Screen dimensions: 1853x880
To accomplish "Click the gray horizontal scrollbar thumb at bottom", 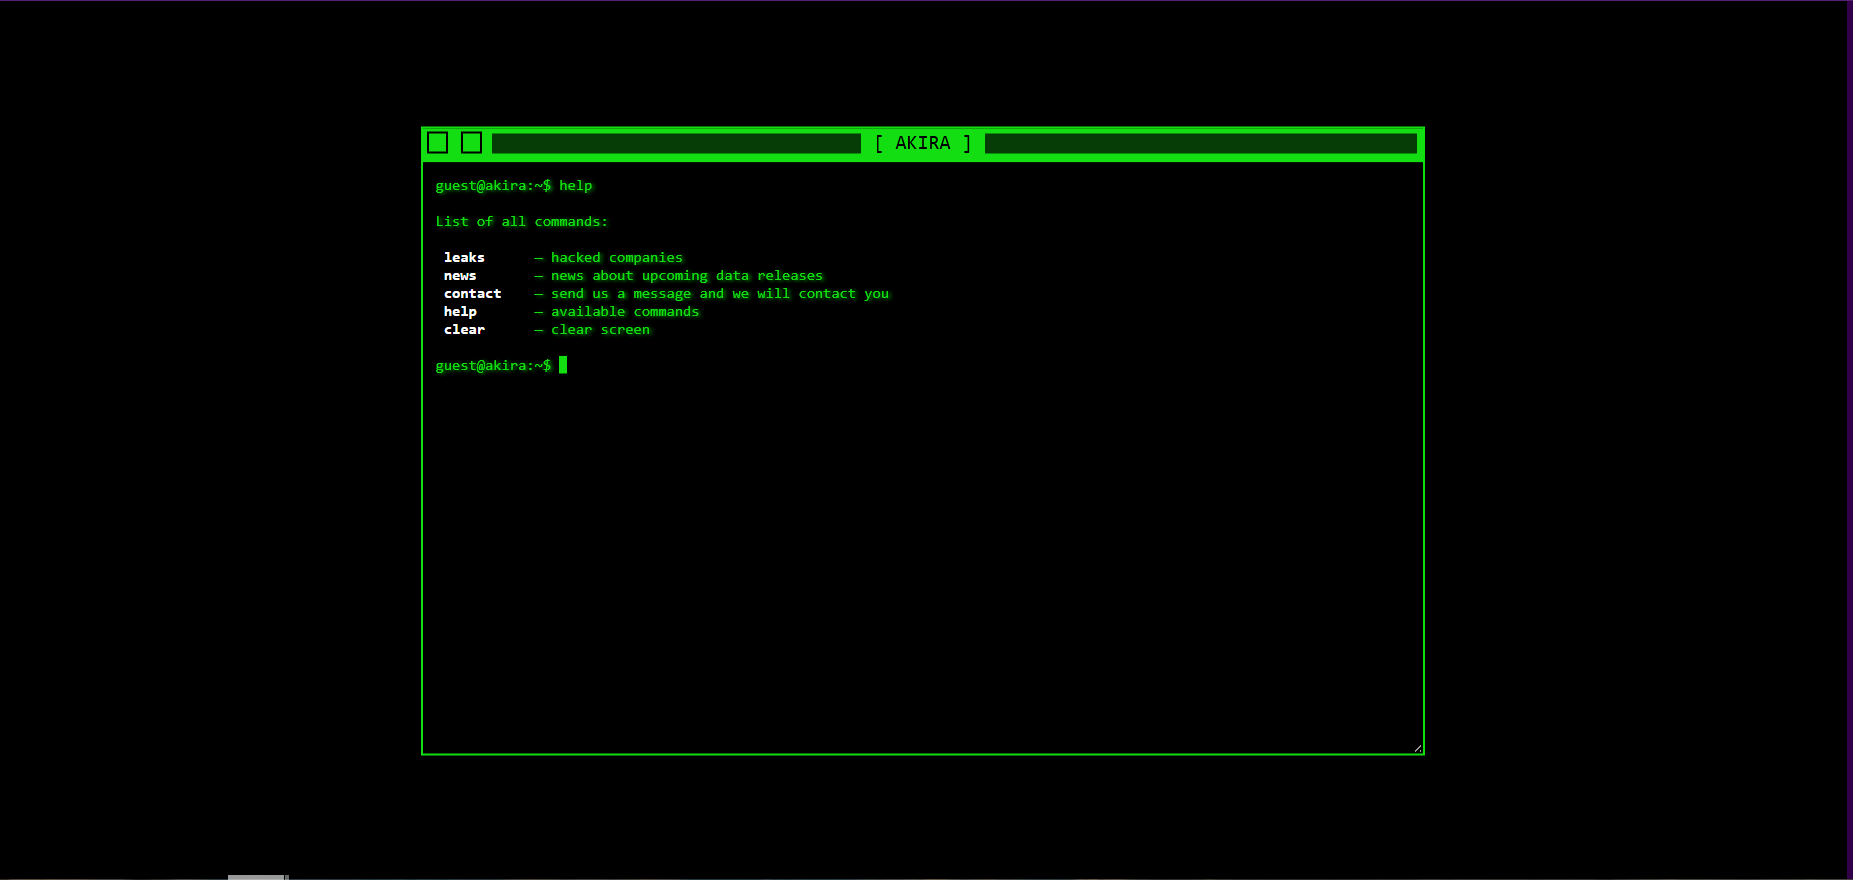I will click(257, 877).
